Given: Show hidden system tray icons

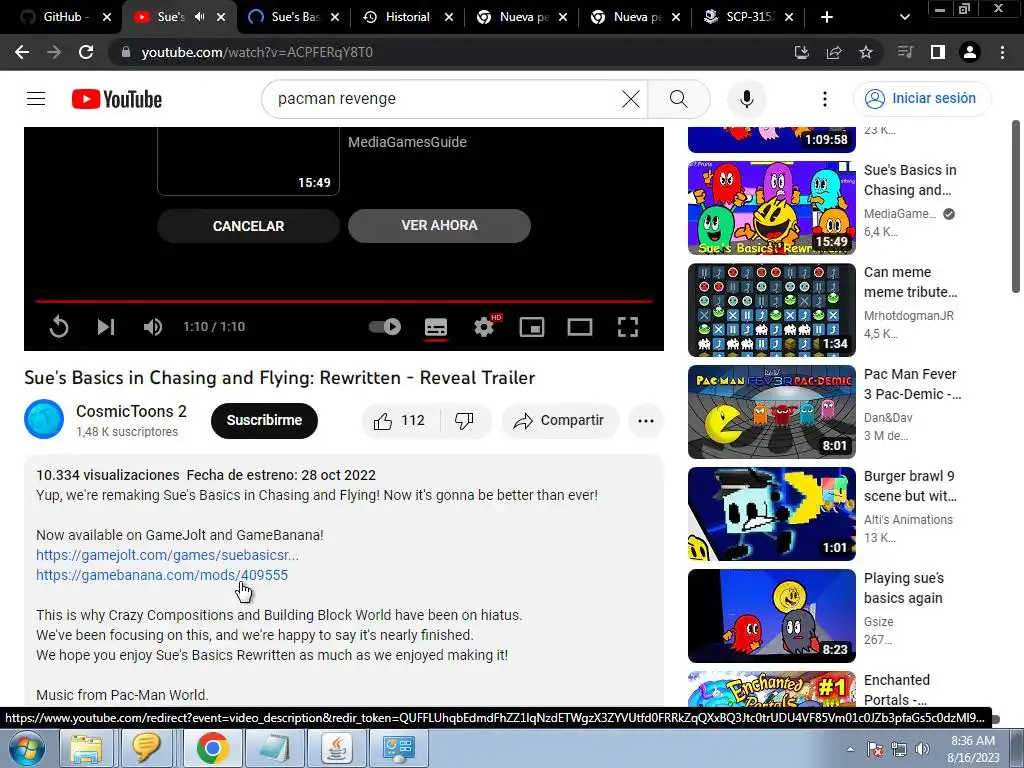Looking at the screenshot, I should point(850,749).
